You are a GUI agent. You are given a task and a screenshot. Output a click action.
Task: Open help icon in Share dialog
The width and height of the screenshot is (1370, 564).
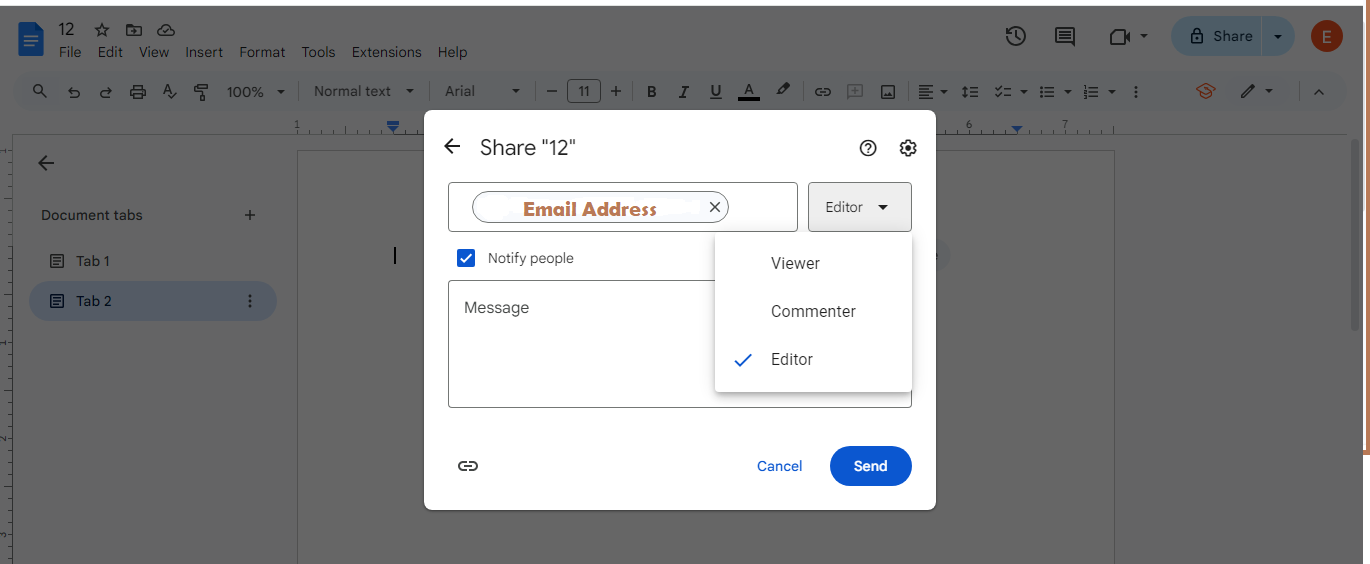tap(868, 148)
